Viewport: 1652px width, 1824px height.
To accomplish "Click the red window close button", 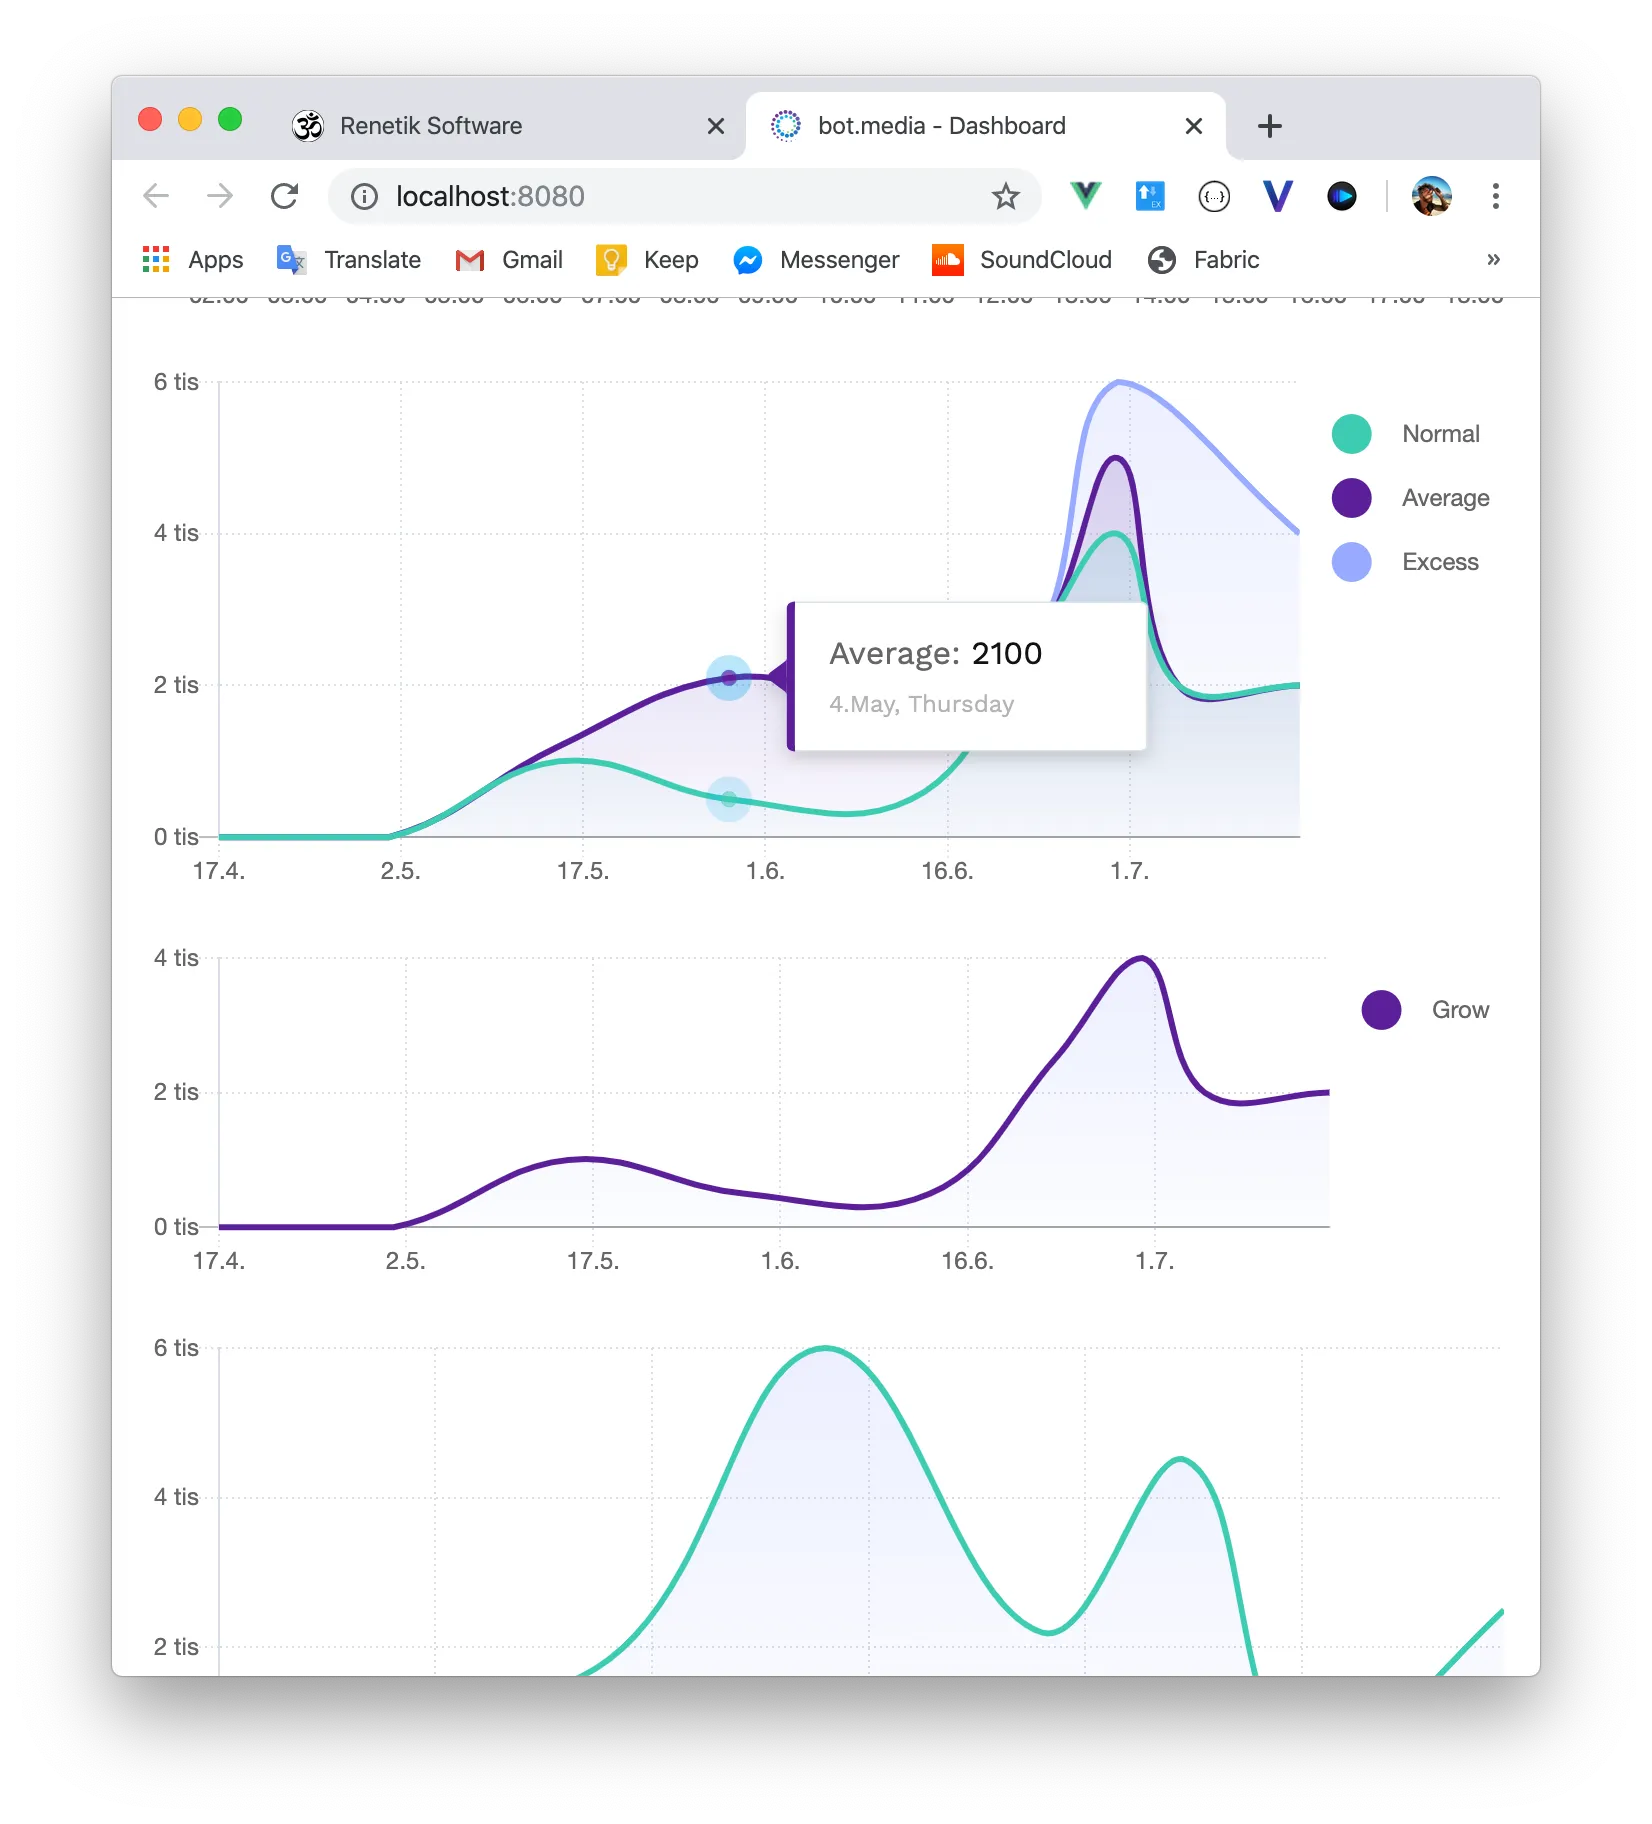I will 150,120.
